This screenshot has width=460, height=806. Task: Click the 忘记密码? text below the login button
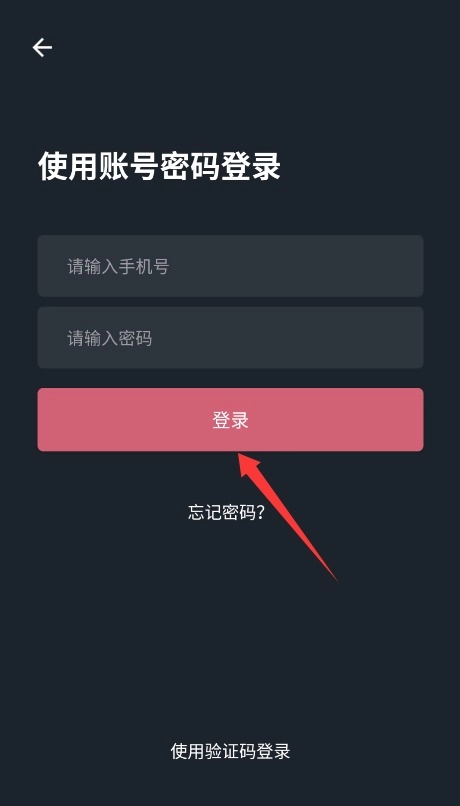[226, 512]
